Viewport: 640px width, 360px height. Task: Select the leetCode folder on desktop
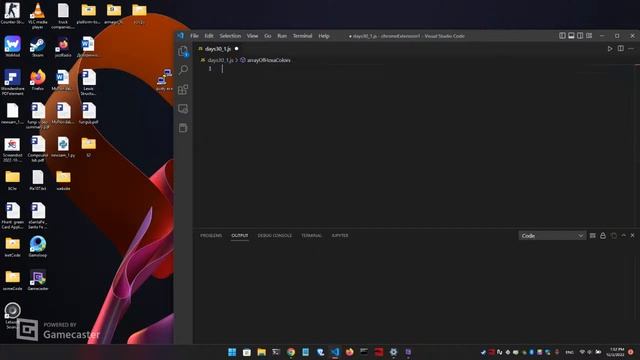[12, 247]
